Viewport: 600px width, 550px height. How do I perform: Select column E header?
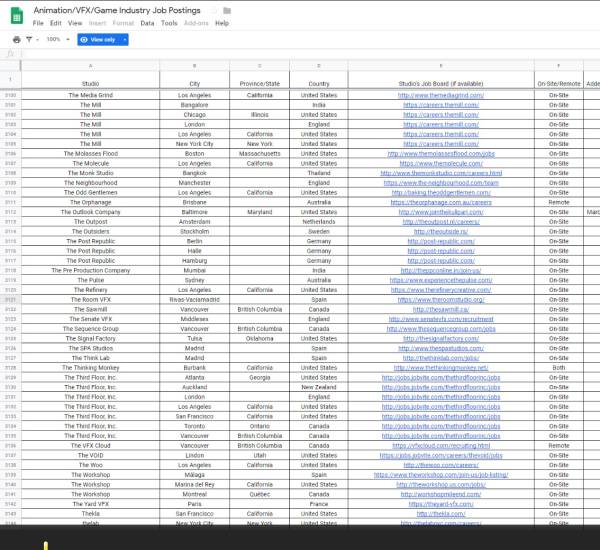[x=441, y=66]
